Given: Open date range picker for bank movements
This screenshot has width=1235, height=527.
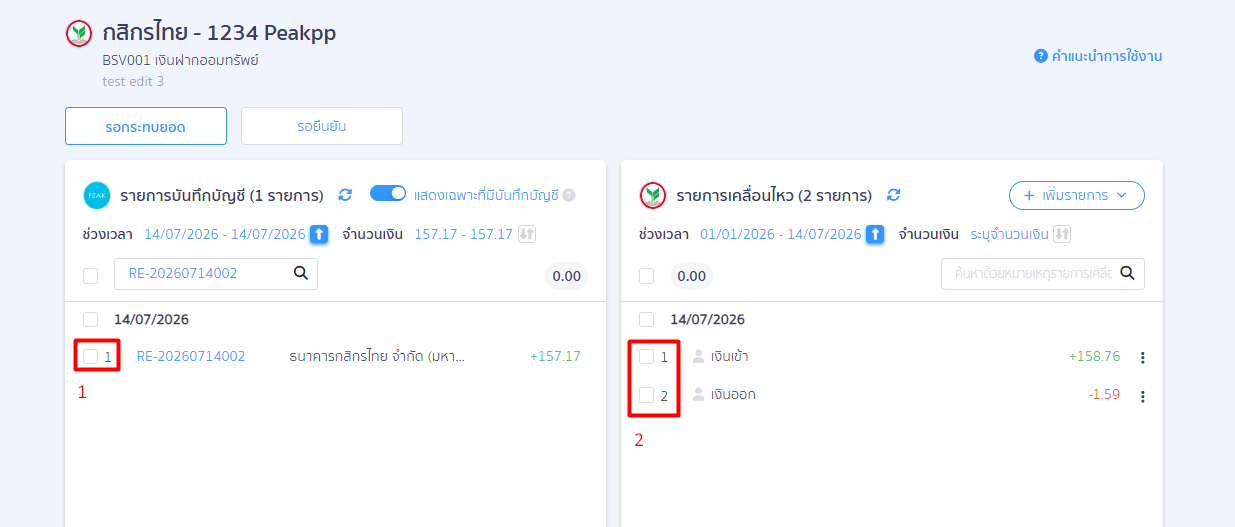Looking at the screenshot, I should point(875,234).
